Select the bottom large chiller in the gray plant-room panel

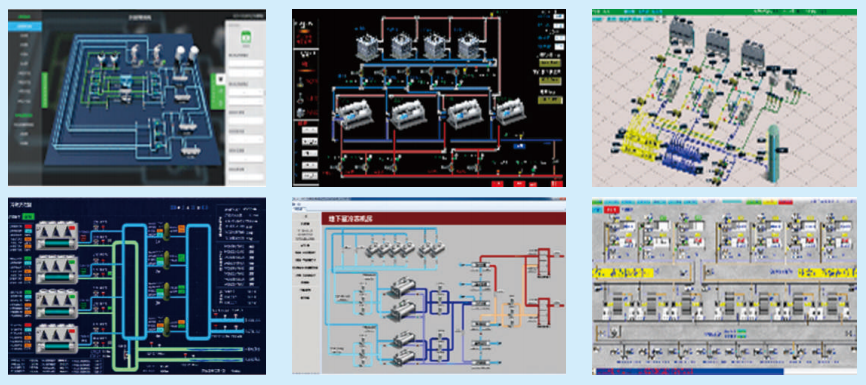click(x=401, y=357)
